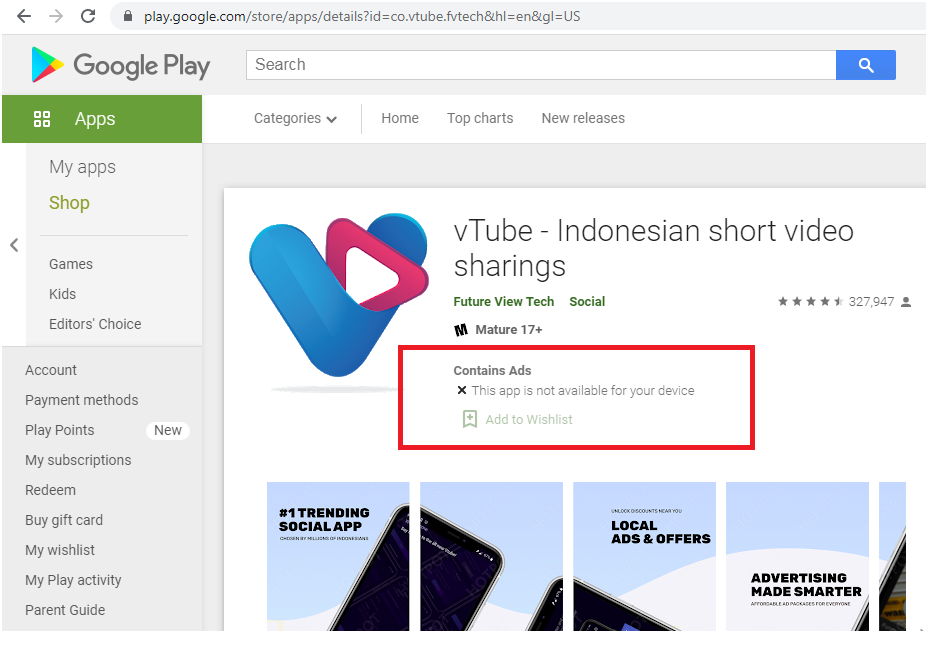
Task: Open My wishlist
Action: [x=60, y=550]
